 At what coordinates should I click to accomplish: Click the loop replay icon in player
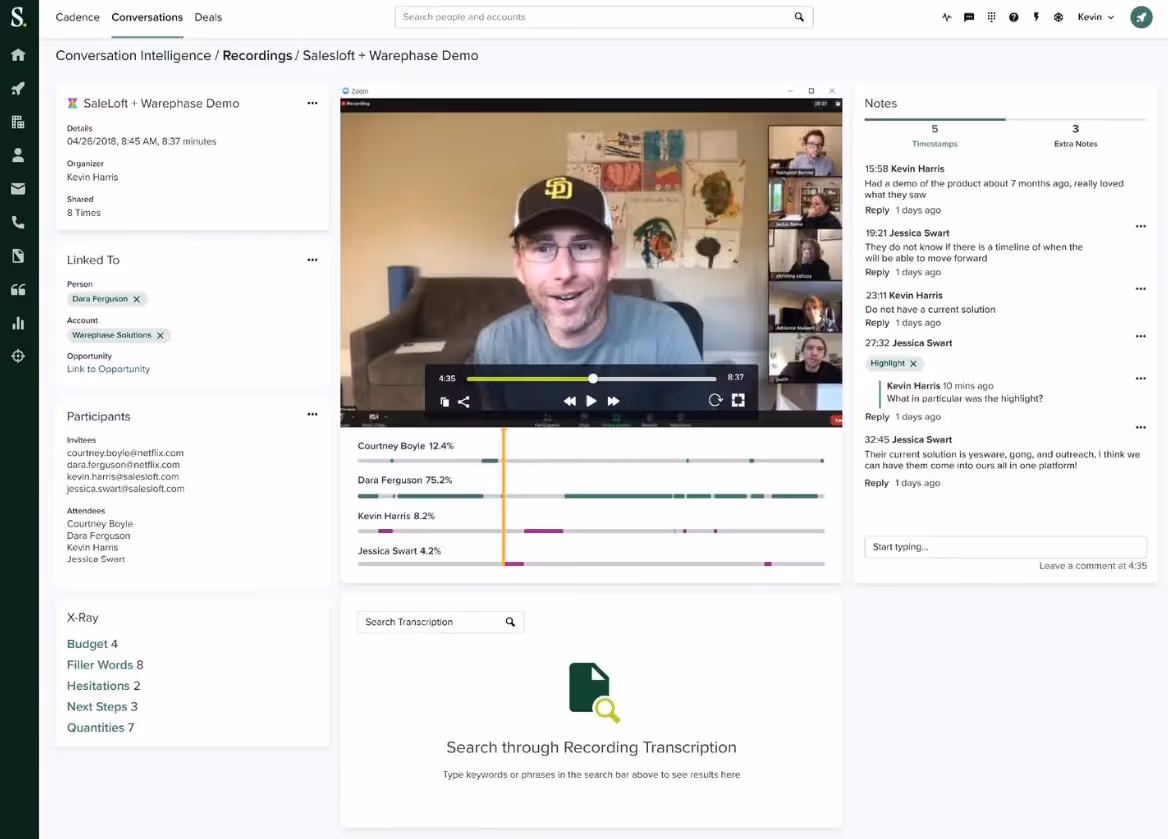tap(715, 400)
